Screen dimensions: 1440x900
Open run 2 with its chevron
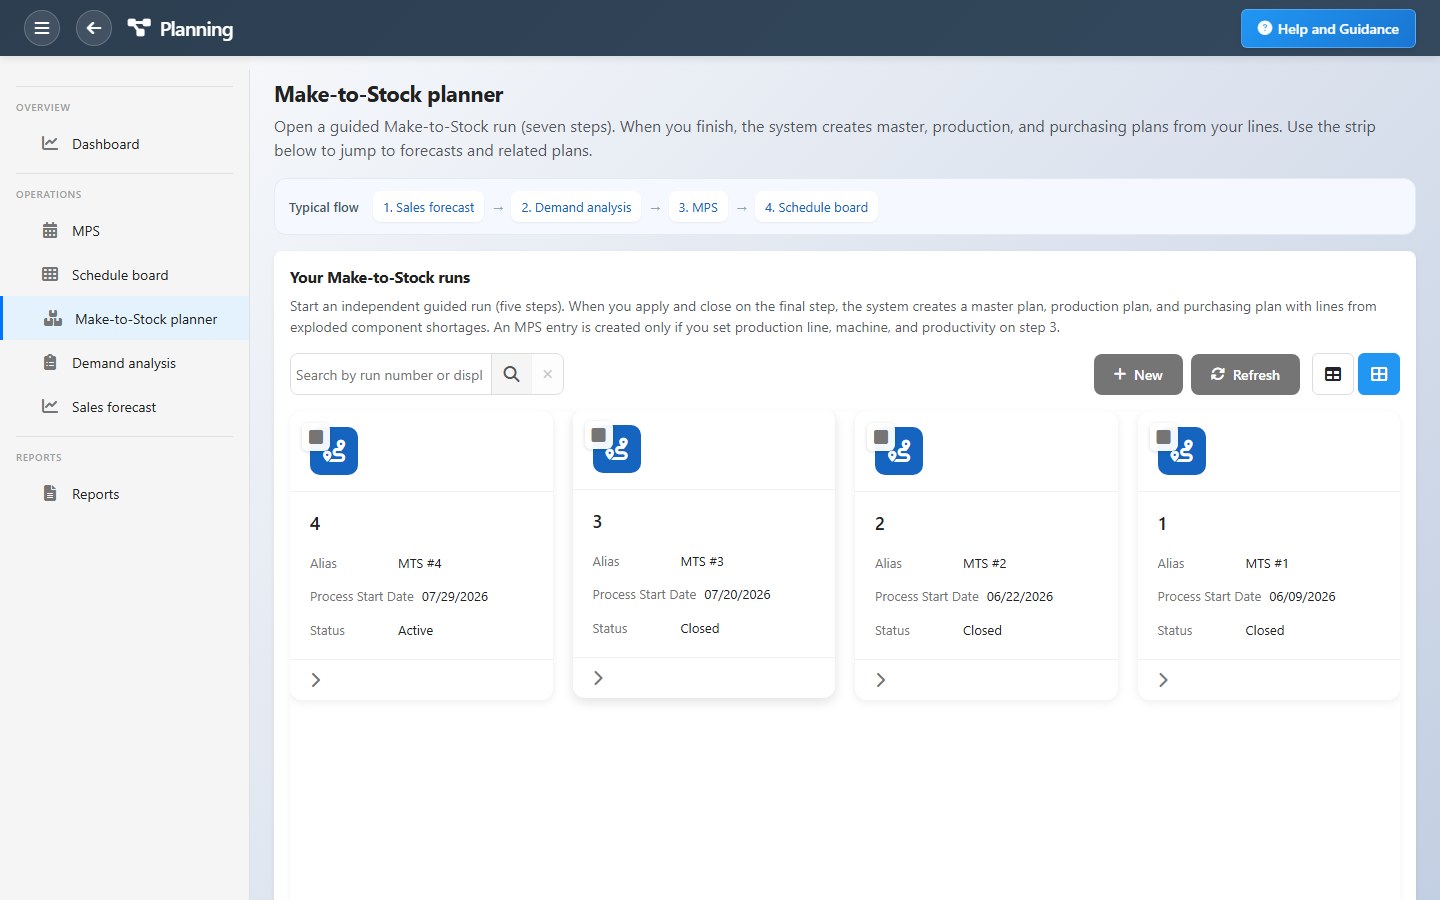tap(881, 680)
